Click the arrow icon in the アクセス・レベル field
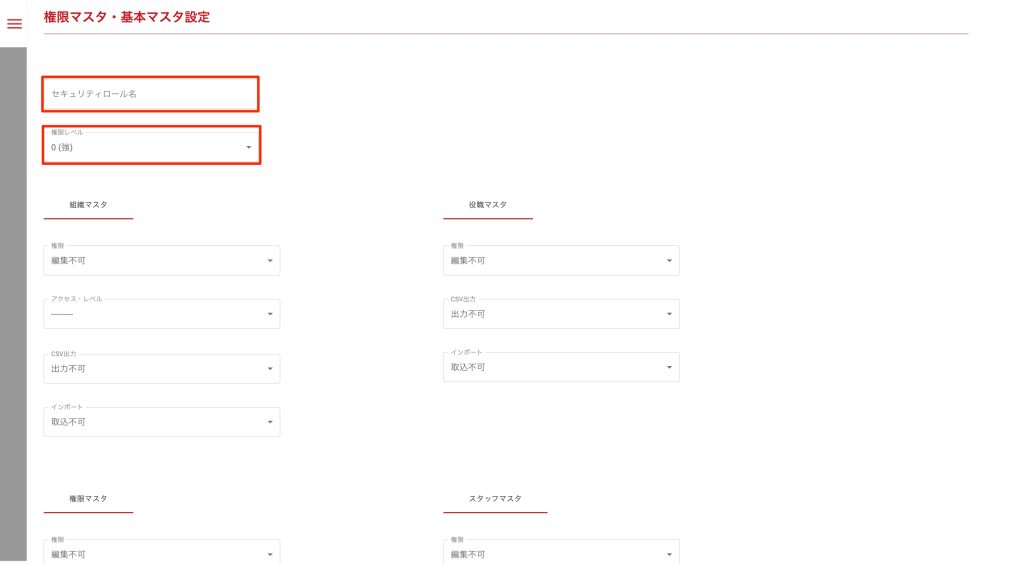This screenshot has height=564, width=1024. tap(269, 314)
